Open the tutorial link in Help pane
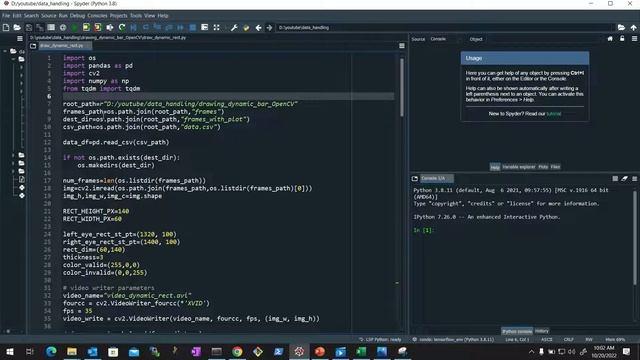Screen dimensions: 640x360 coord(553,114)
